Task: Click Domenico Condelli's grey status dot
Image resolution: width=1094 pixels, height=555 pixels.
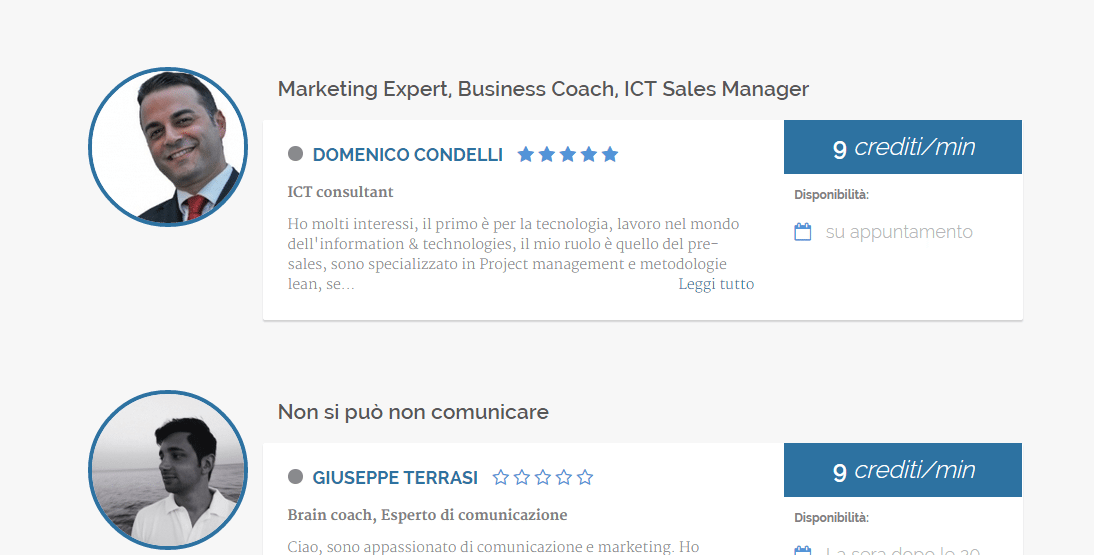Action: point(295,154)
